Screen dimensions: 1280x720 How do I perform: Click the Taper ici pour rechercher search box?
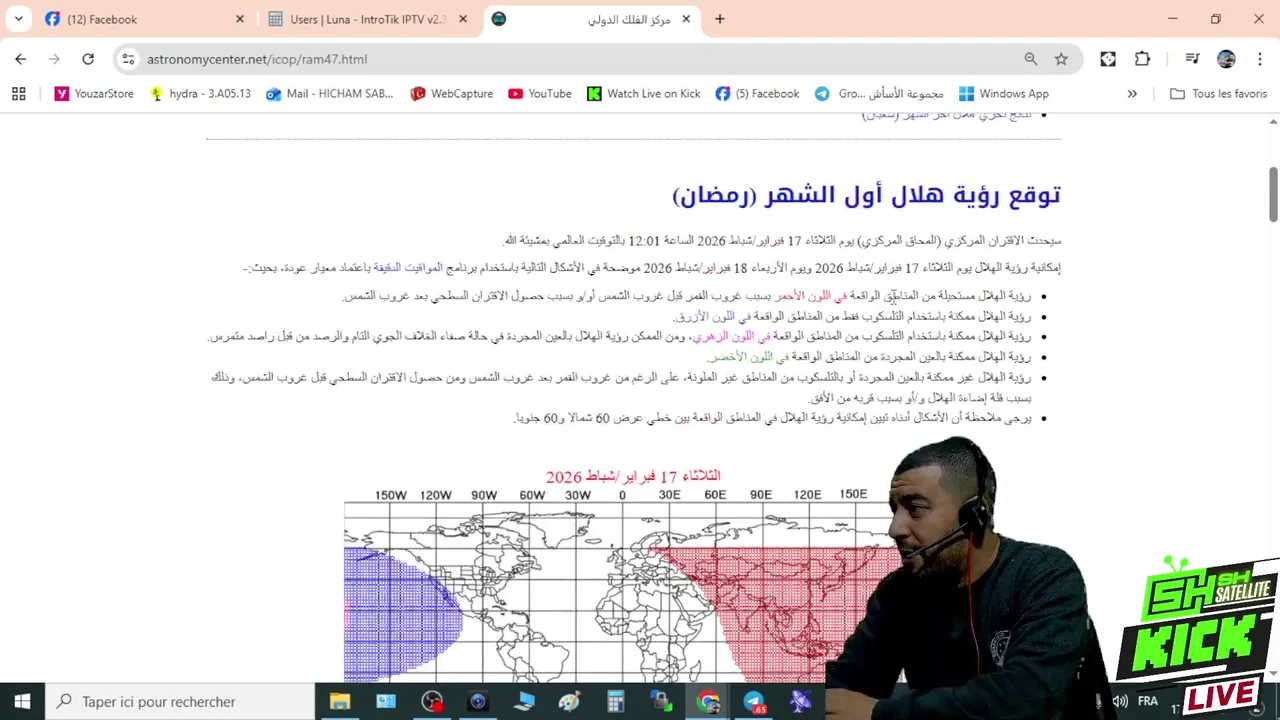180,701
